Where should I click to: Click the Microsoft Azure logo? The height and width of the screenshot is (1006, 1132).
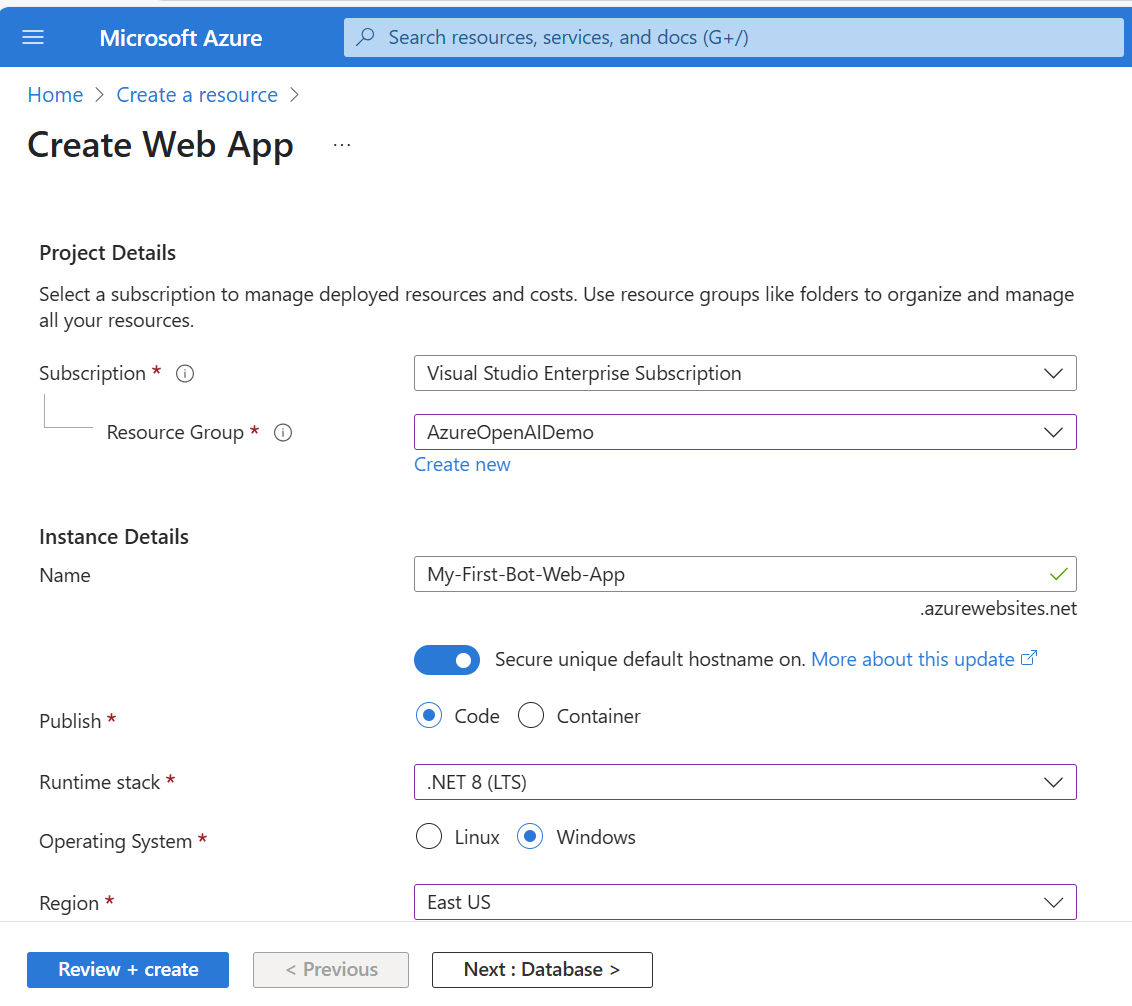pyautogui.click(x=180, y=37)
